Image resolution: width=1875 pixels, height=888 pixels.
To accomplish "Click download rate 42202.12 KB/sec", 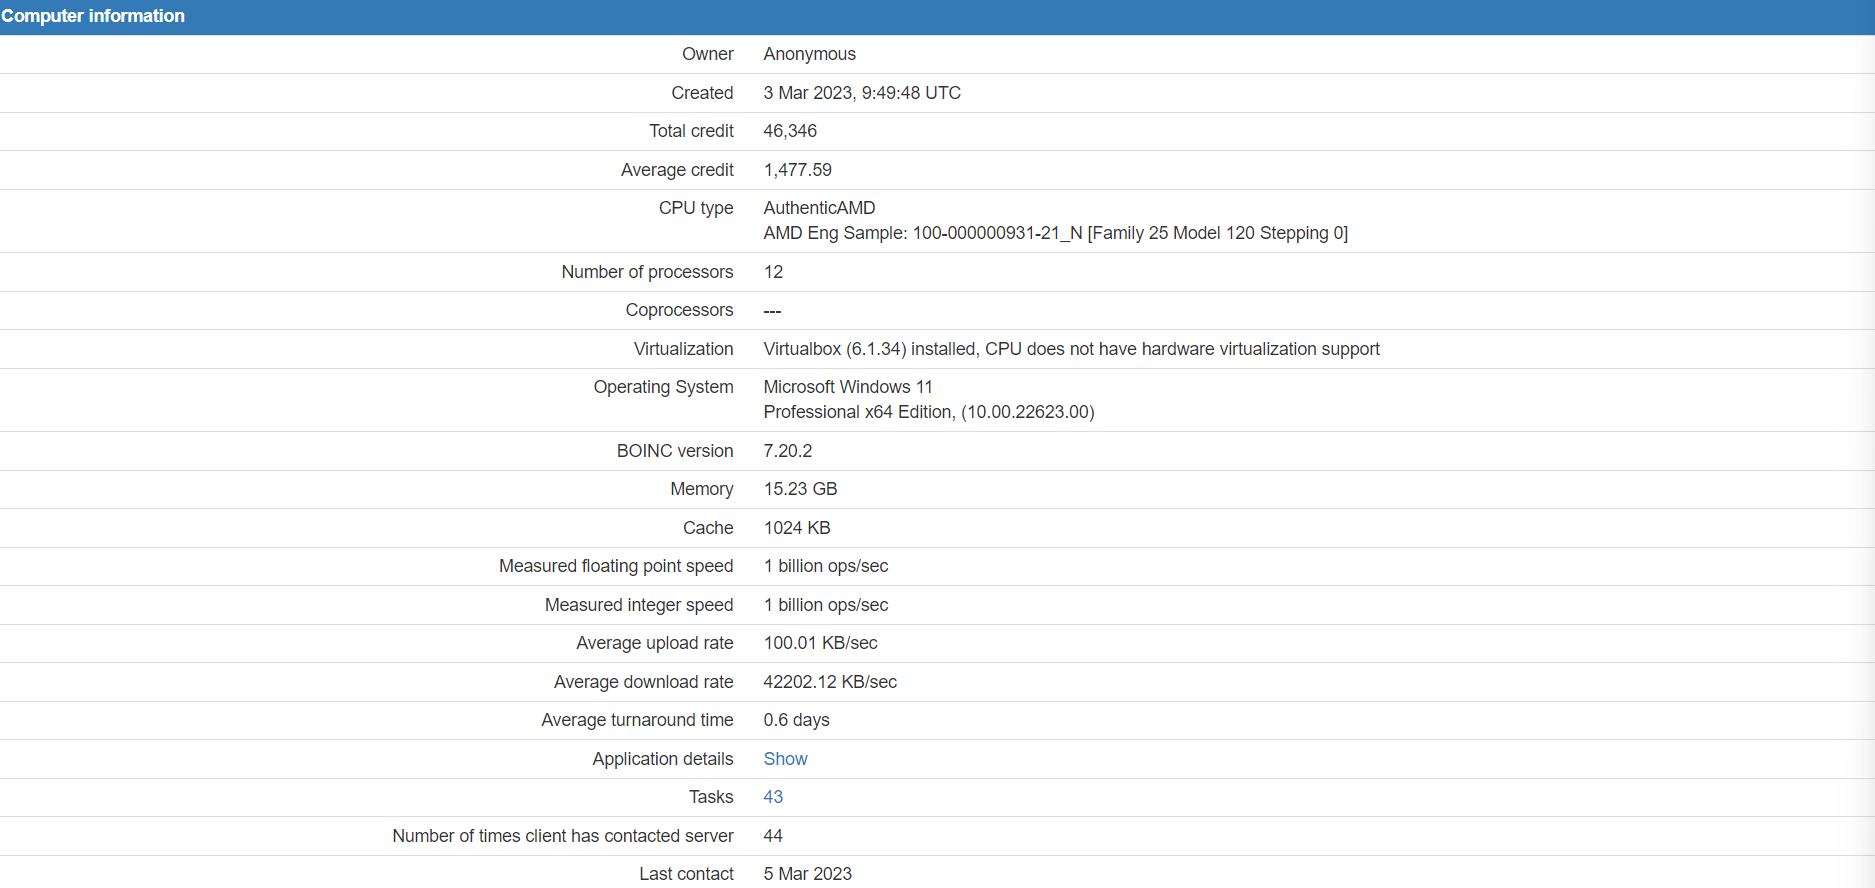I will (x=830, y=682).
